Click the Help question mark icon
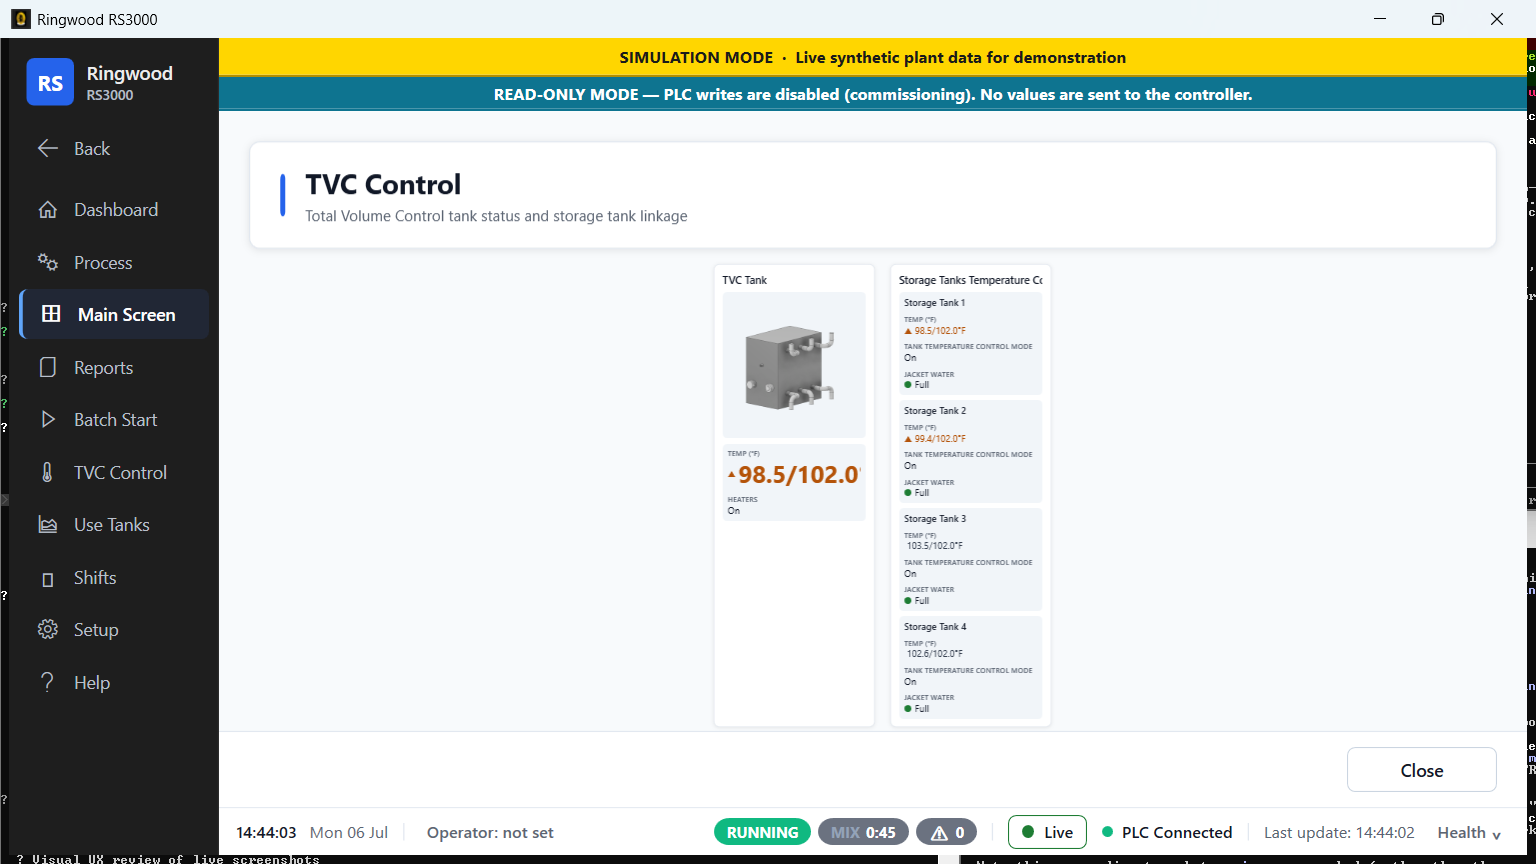Image resolution: width=1536 pixels, height=864 pixels. pyautogui.click(x=48, y=682)
